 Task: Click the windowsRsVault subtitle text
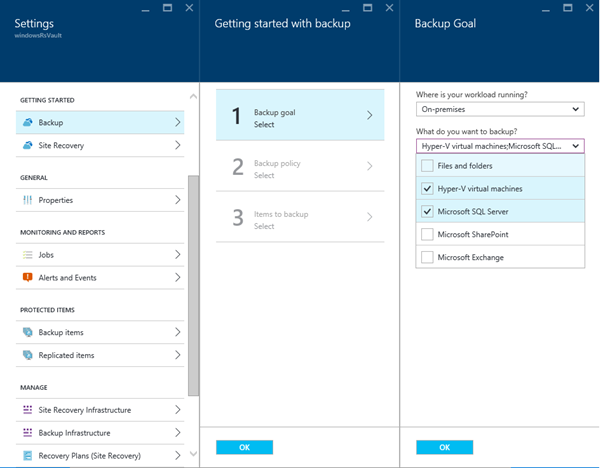click(38, 35)
